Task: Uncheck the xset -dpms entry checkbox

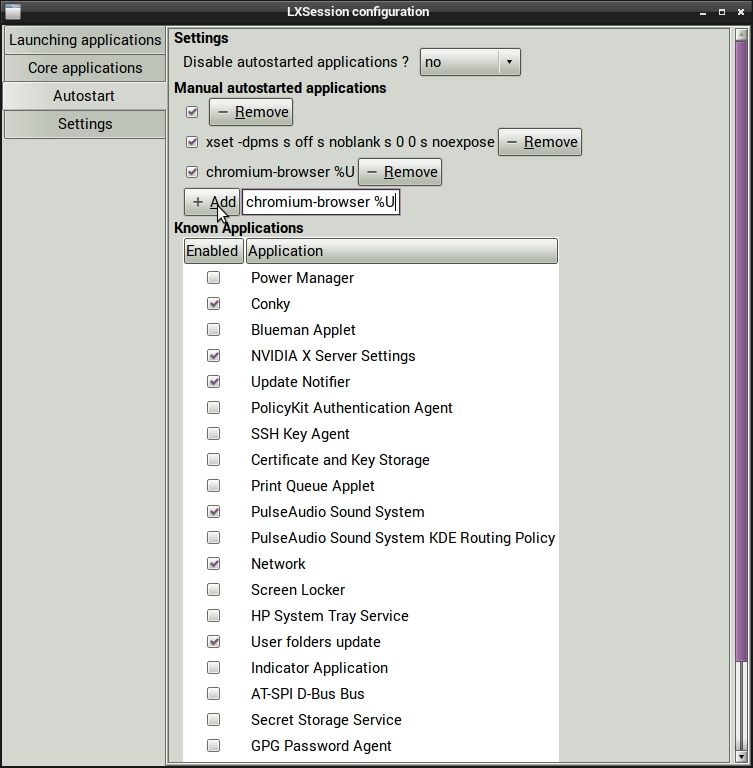Action: pos(192,142)
